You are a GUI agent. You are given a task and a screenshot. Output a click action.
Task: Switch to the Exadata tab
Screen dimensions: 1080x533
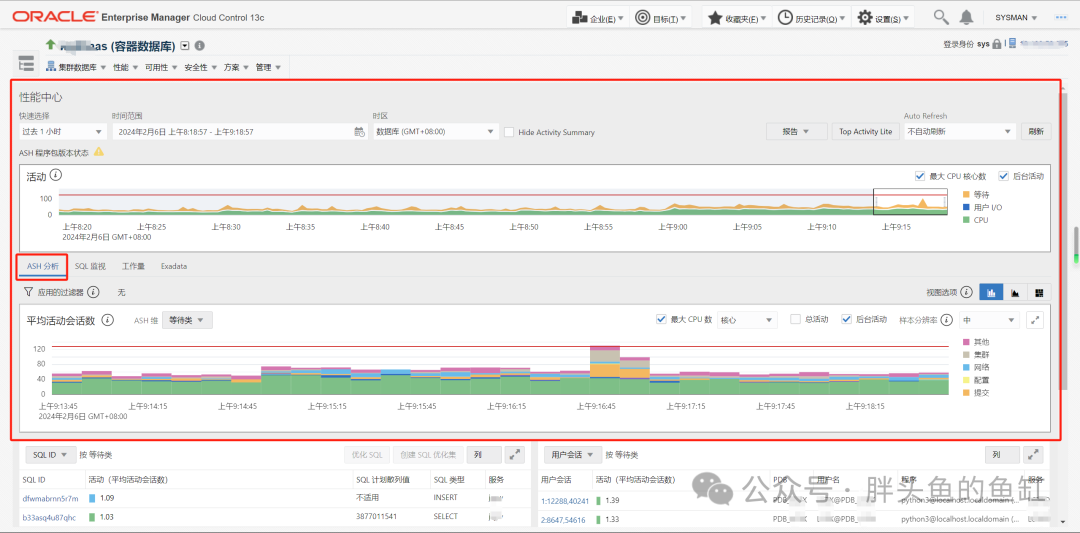174,266
